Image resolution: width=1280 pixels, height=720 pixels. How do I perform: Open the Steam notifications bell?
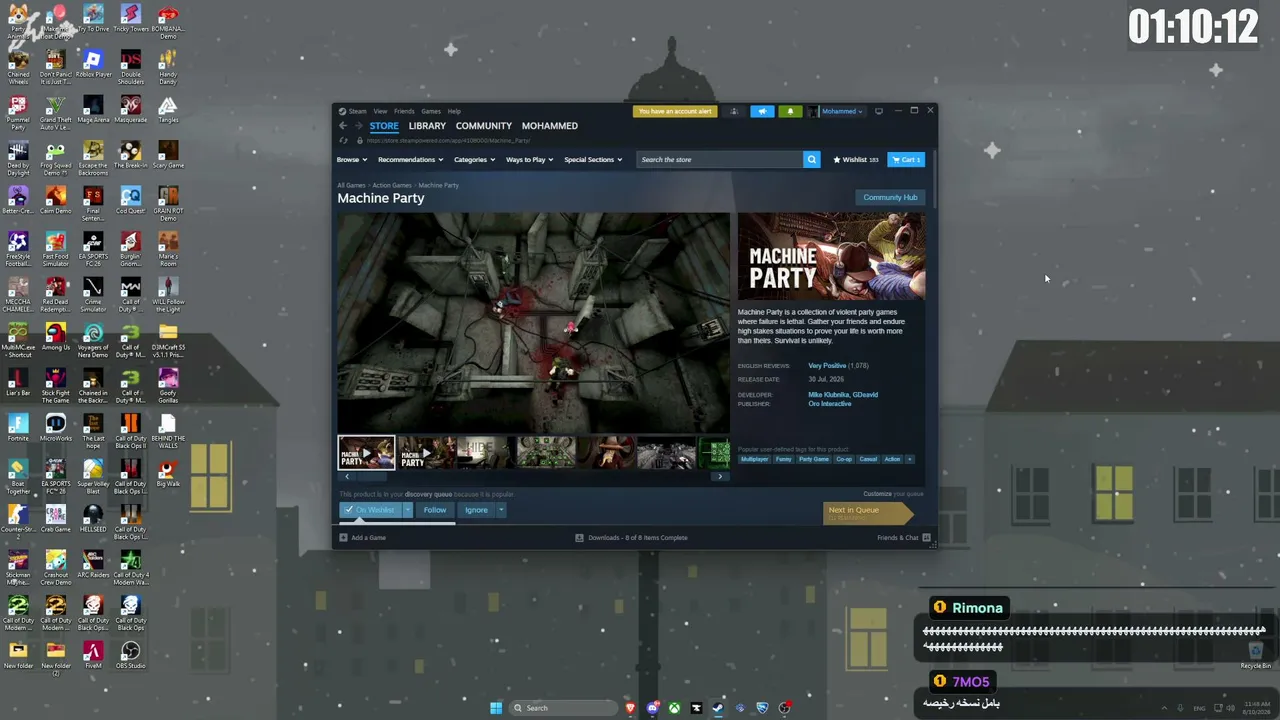click(790, 111)
